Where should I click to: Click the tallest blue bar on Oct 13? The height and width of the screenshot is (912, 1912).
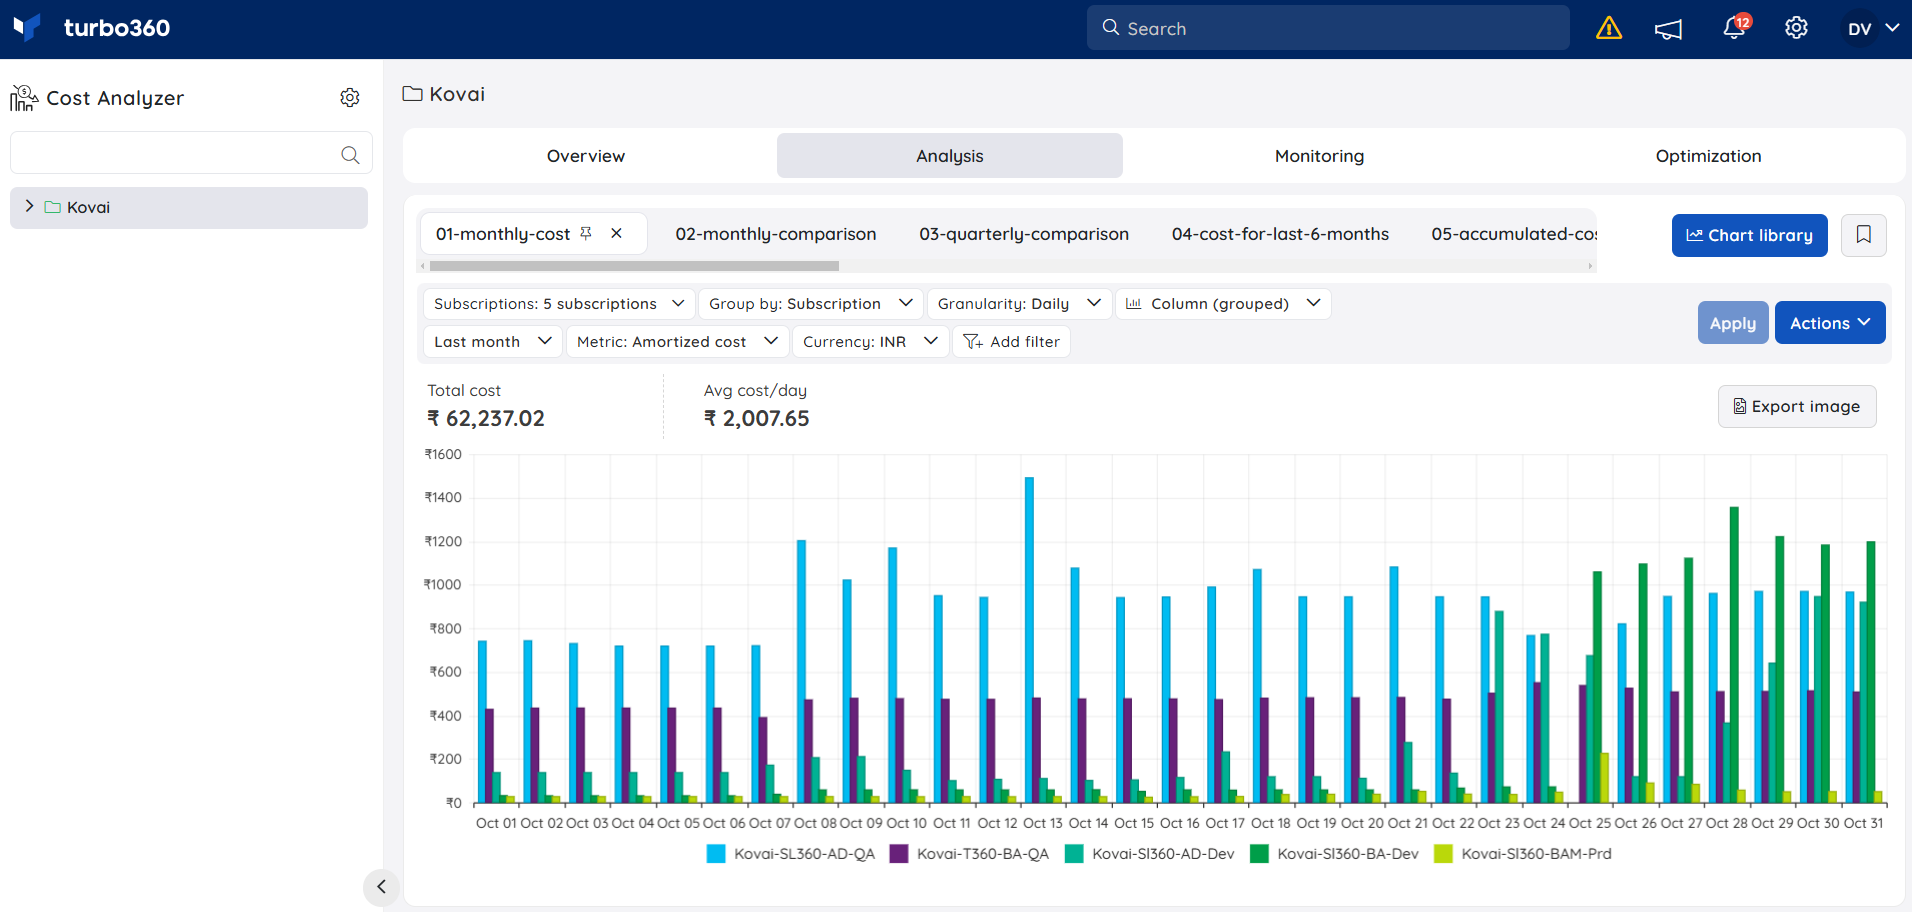tap(1029, 640)
